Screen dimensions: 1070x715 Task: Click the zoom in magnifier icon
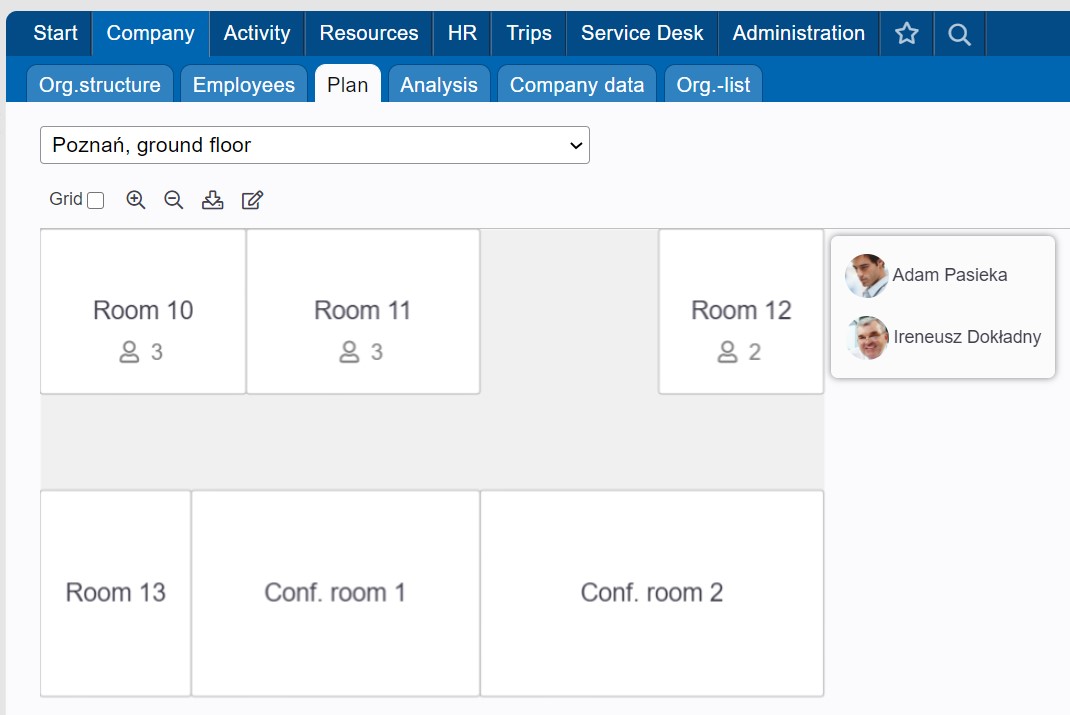pyautogui.click(x=136, y=200)
